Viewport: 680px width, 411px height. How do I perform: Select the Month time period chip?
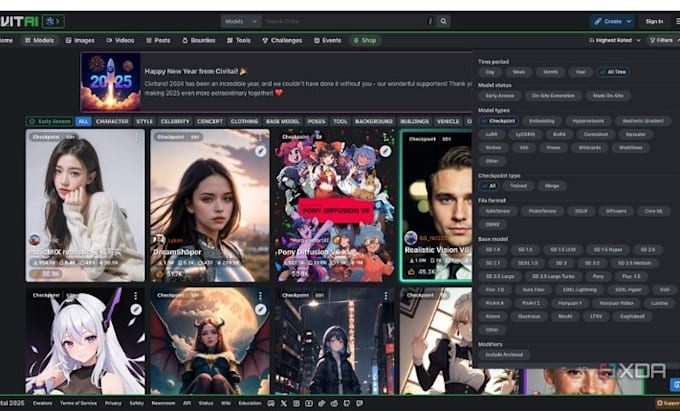[550, 72]
